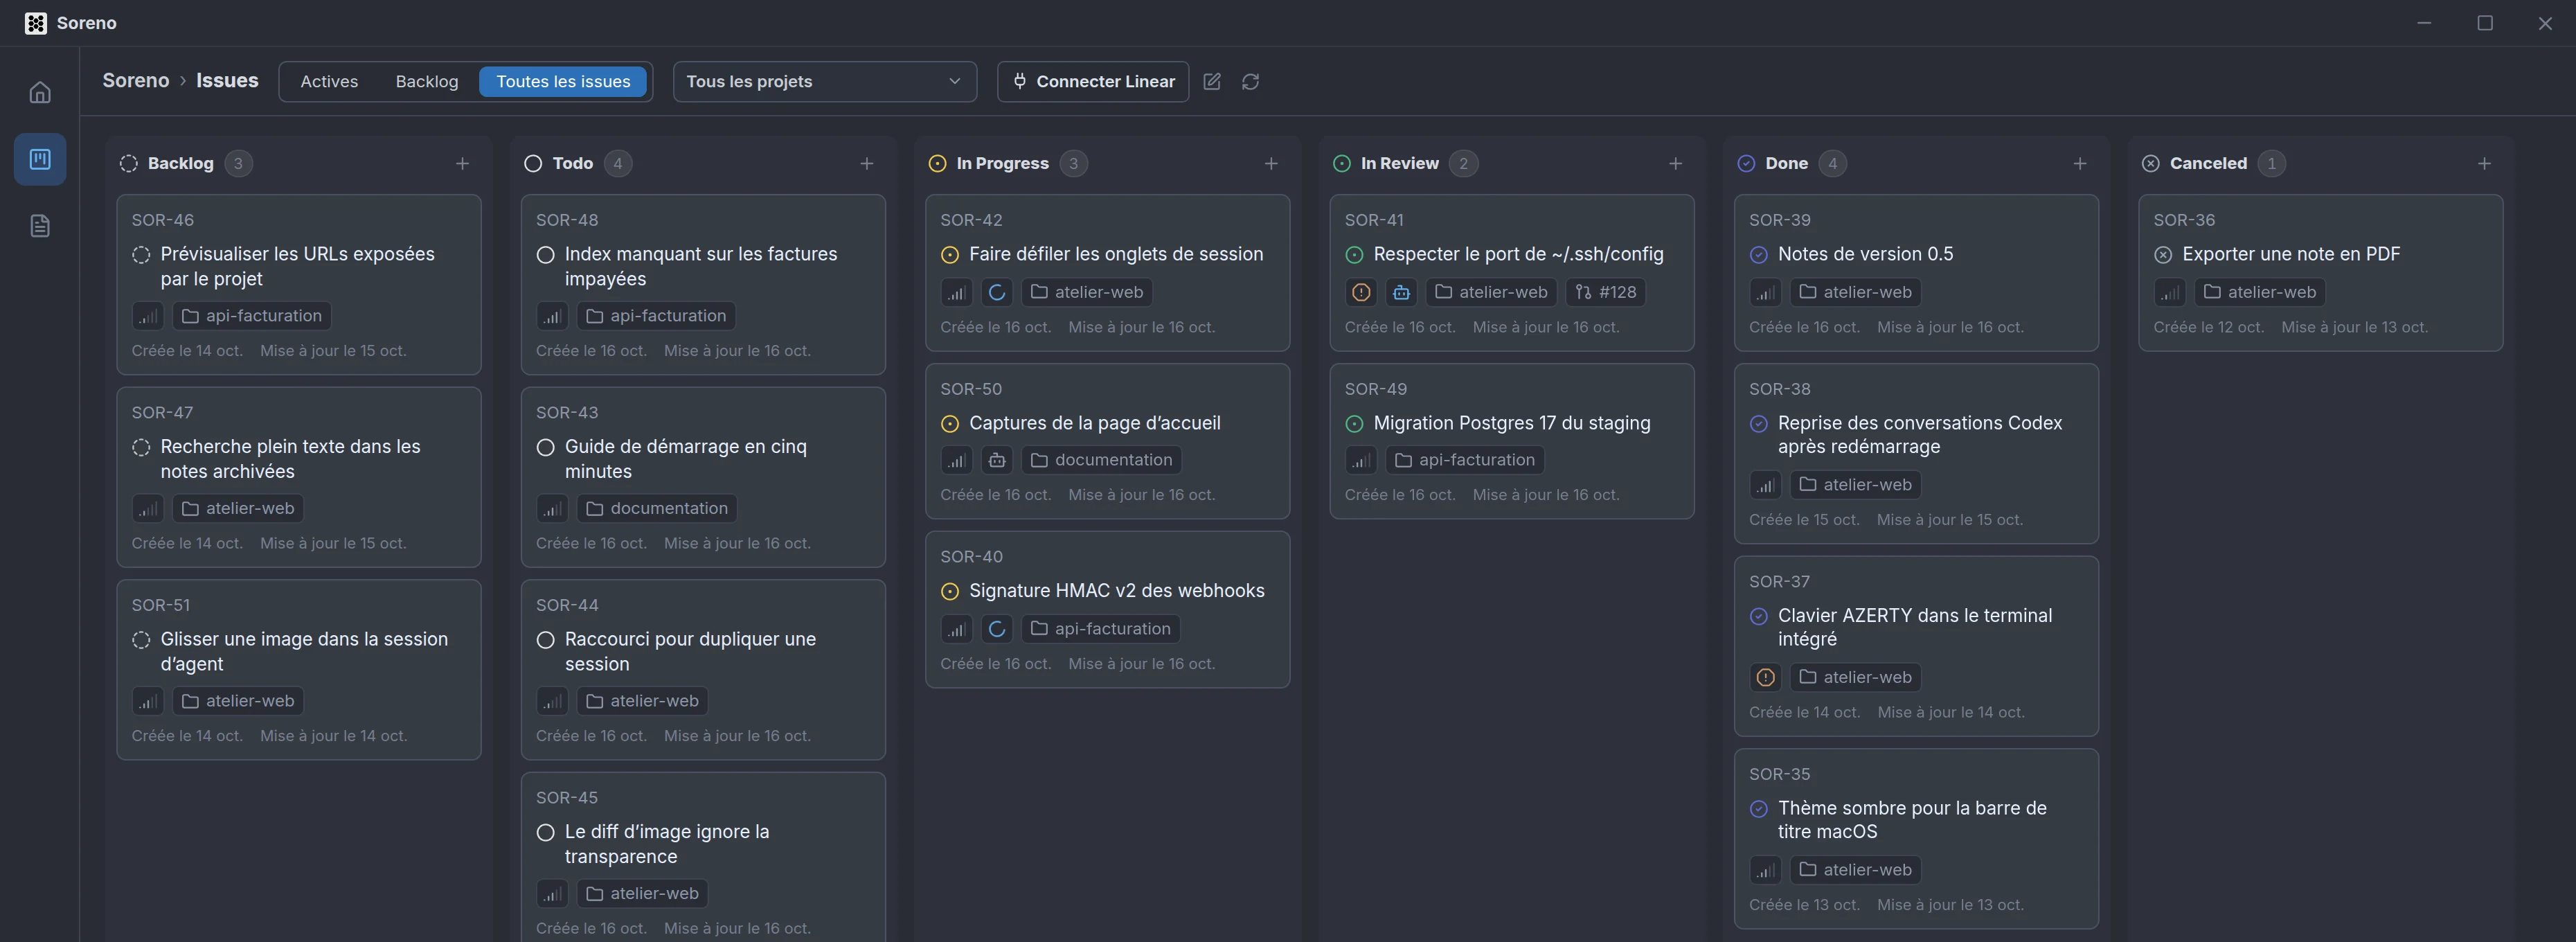Toggle status circle of Prévisualiser les URLs issue
The height and width of the screenshot is (942, 2576).
(x=141, y=255)
